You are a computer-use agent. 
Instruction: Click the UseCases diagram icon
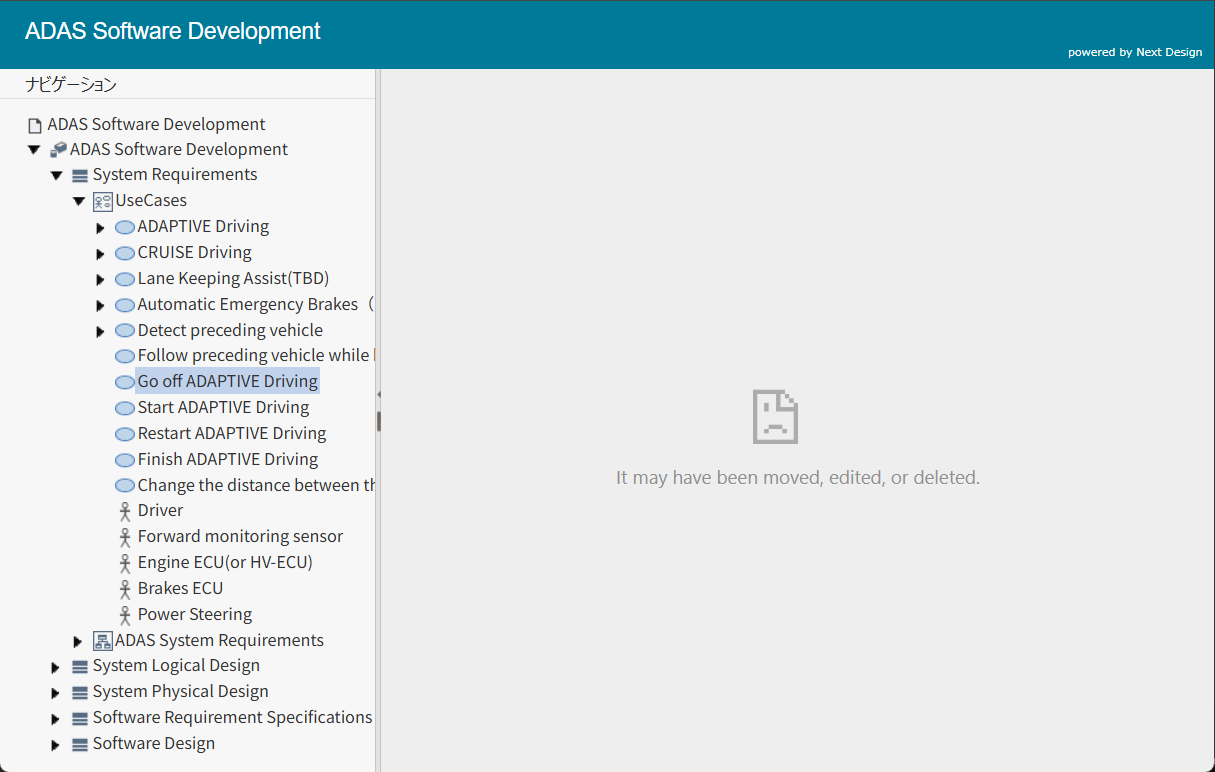tap(102, 200)
